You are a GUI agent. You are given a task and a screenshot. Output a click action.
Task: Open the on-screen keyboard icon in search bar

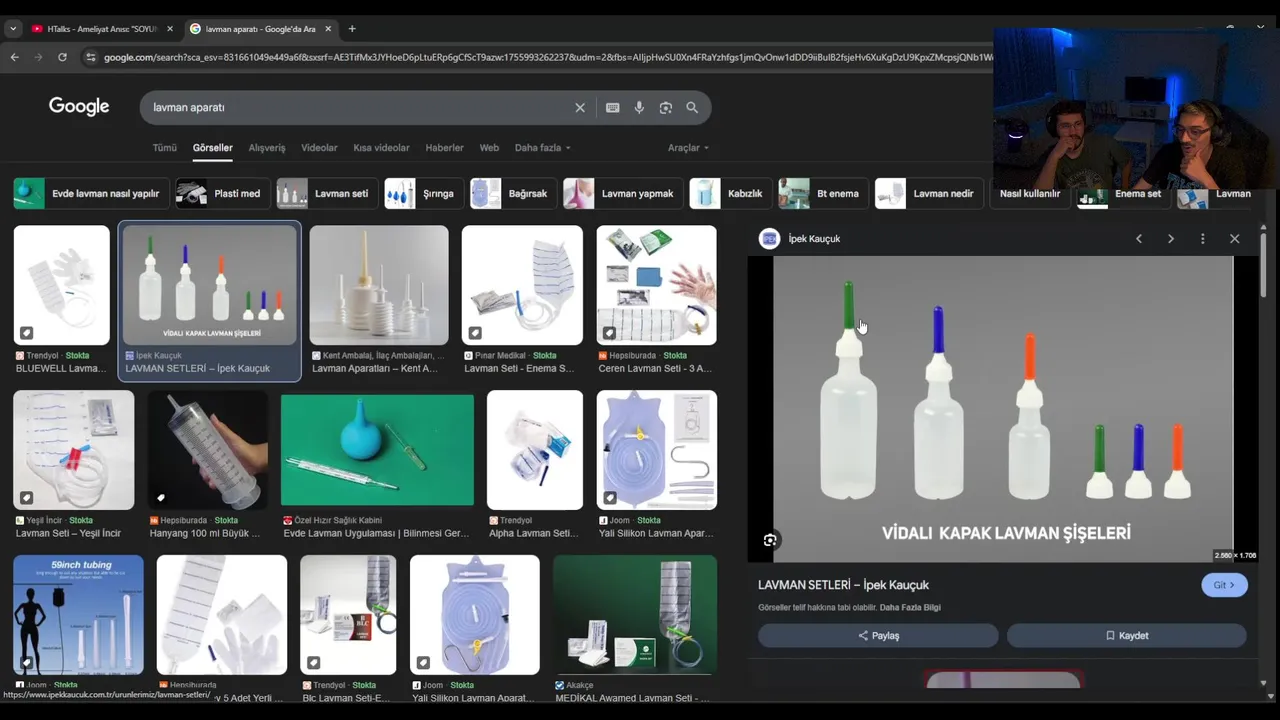[x=612, y=108]
